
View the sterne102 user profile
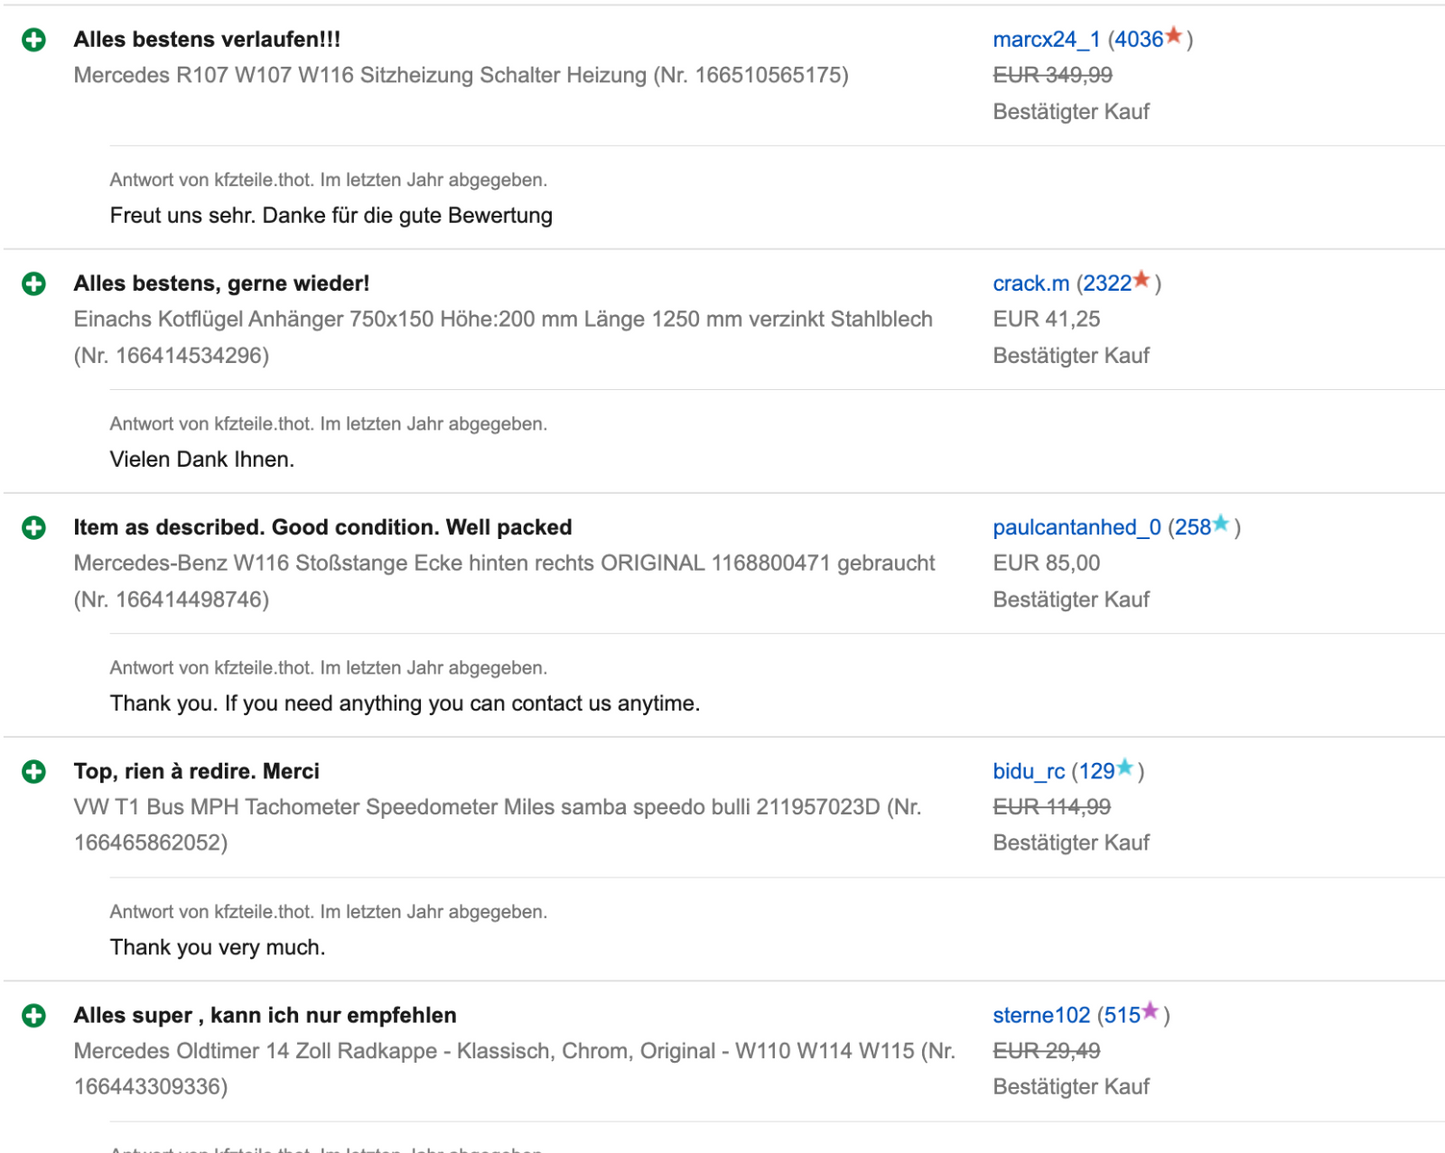(x=1041, y=1016)
